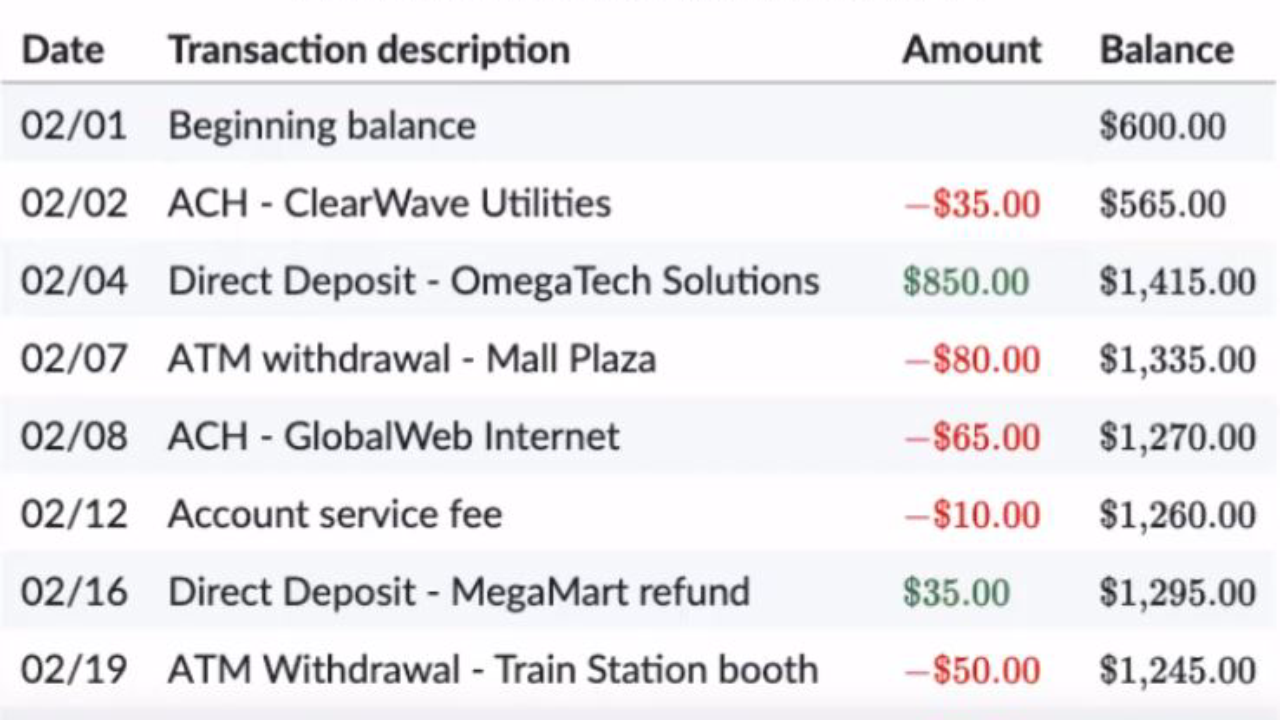The height and width of the screenshot is (720, 1280).
Task: Select the ATM withdrawal - Mall Plaza transaction
Action: point(411,360)
